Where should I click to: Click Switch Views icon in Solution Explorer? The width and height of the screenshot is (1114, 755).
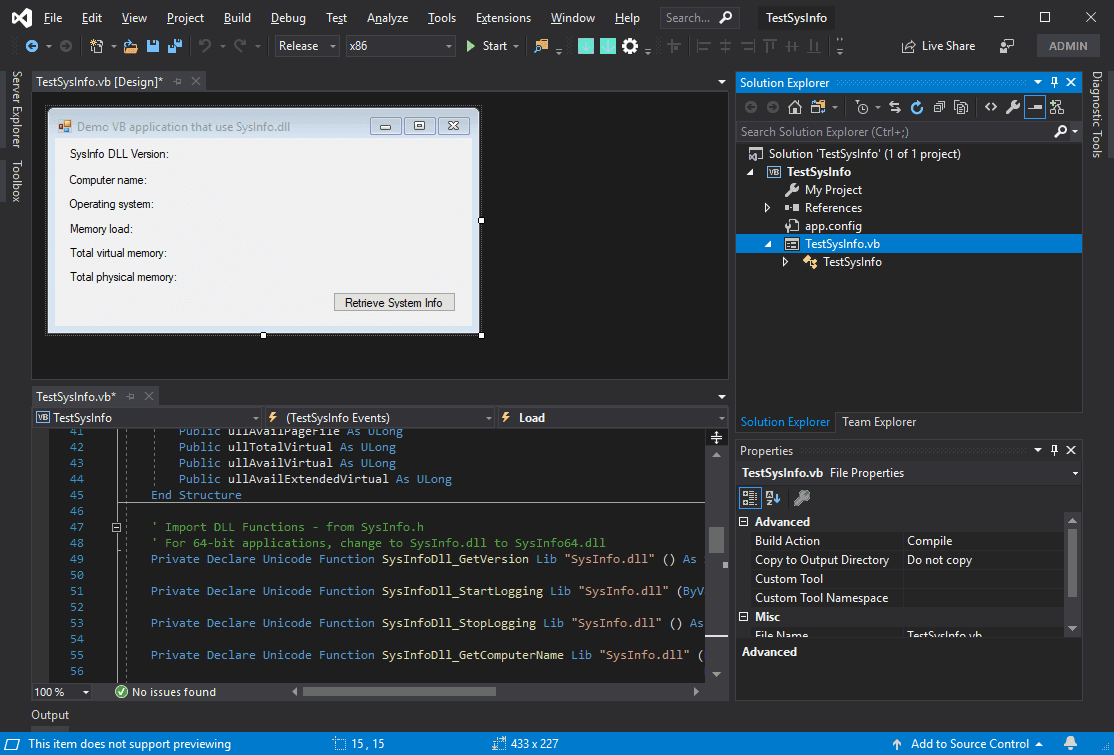click(x=818, y=107)
